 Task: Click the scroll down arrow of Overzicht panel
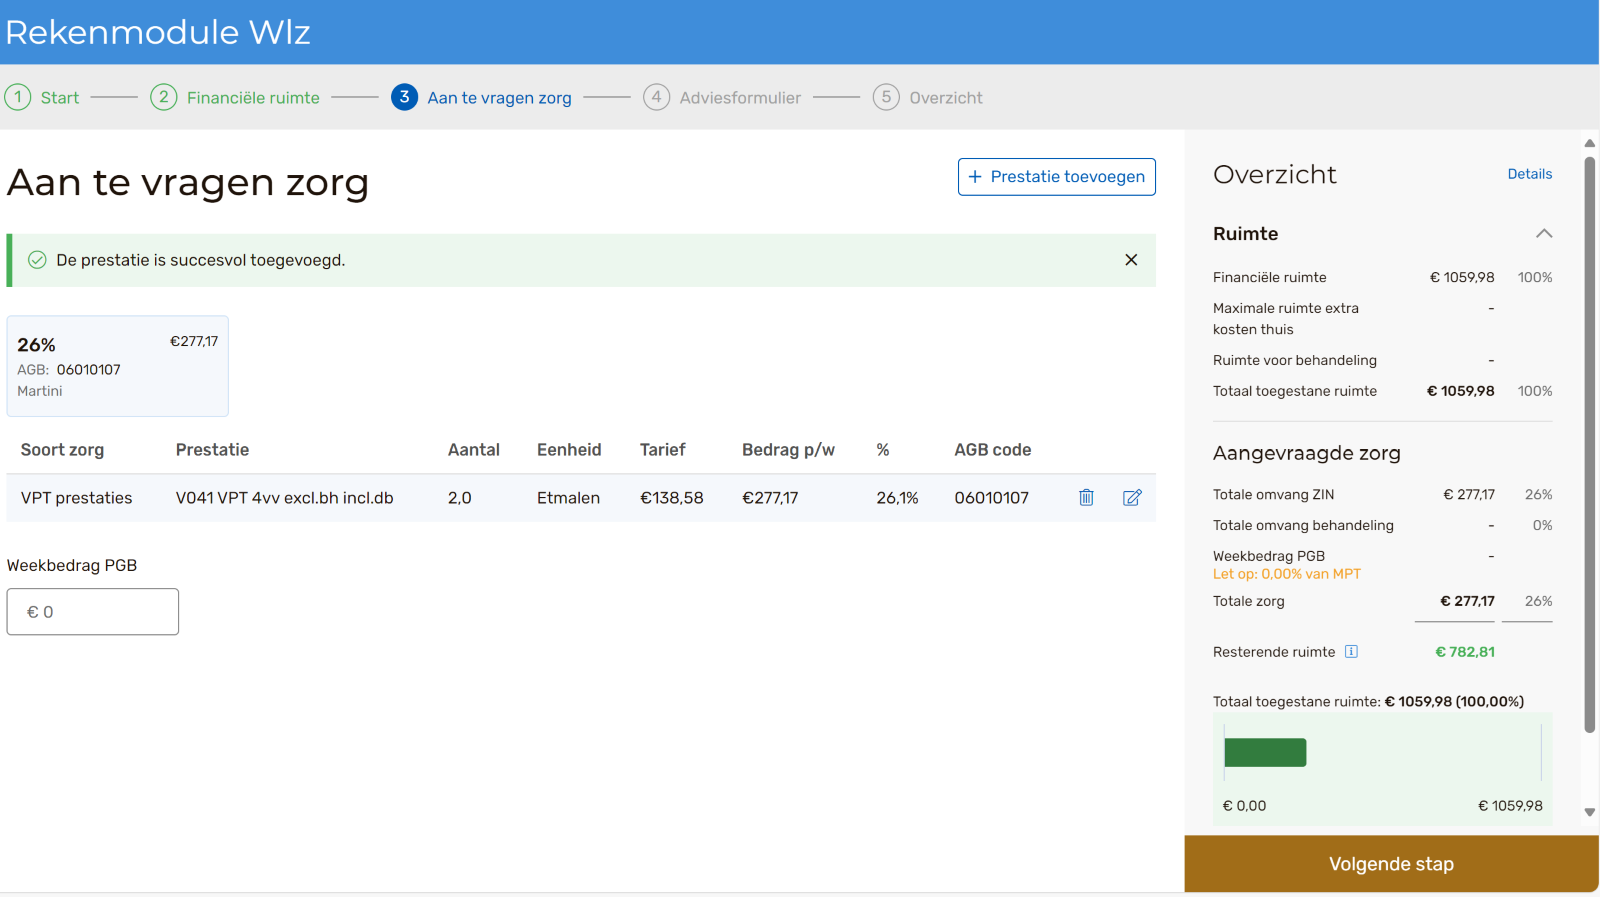click(x=1590, y=812)
